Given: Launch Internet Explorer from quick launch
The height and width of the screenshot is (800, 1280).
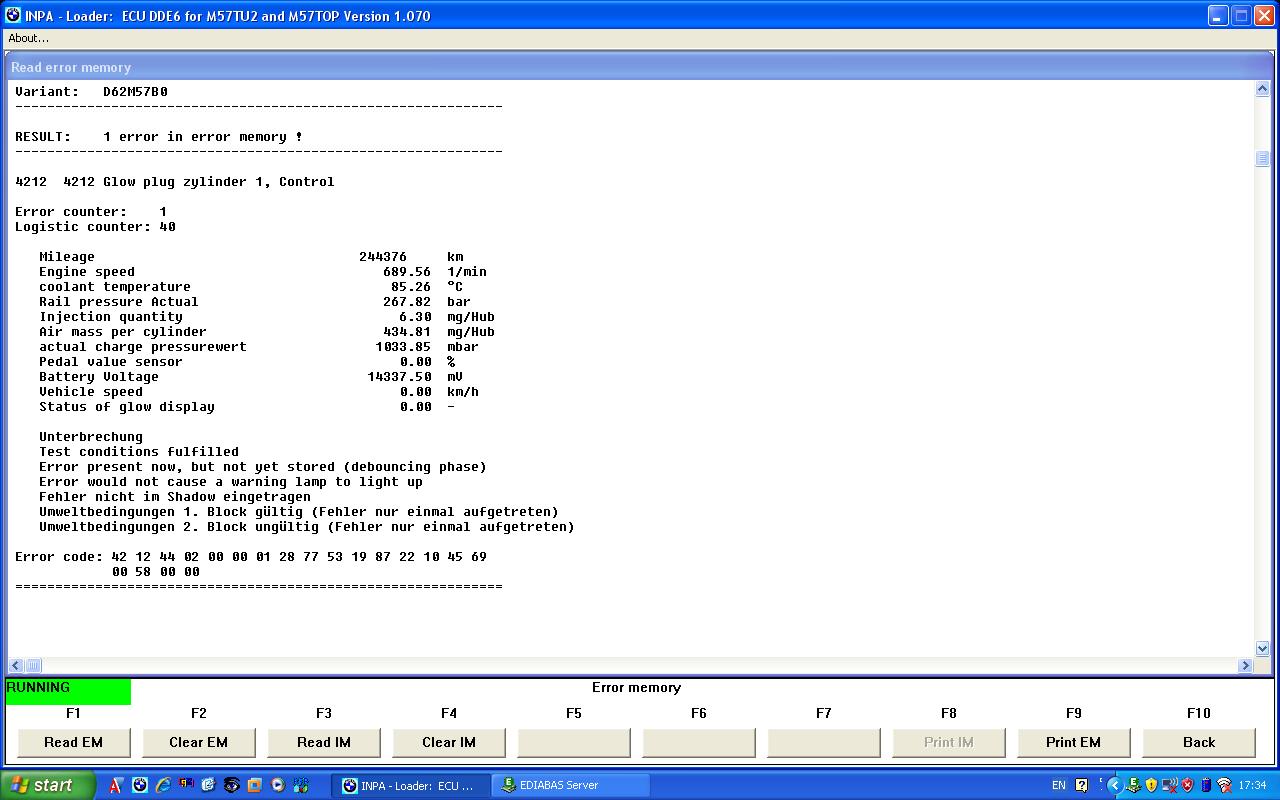Looking at the screenshot, I should (x=163, y=785).
